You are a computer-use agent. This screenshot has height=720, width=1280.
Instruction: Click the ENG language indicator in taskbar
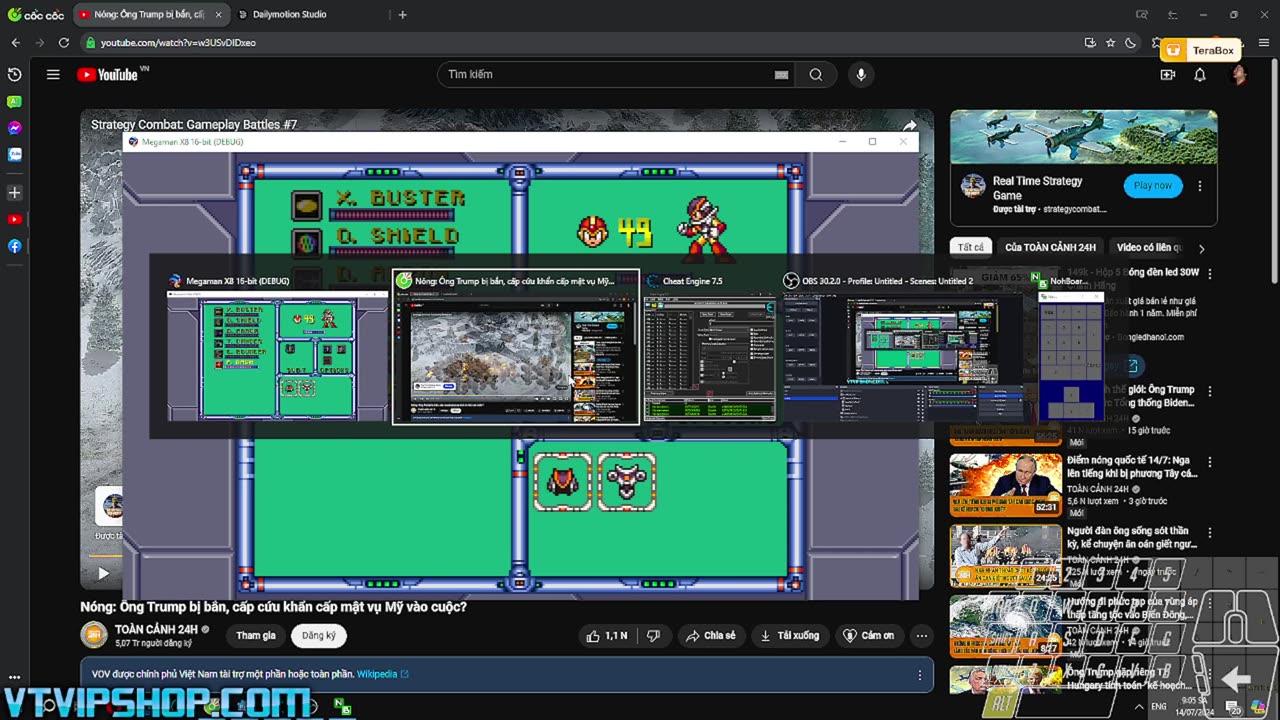tap(1159, 706)
